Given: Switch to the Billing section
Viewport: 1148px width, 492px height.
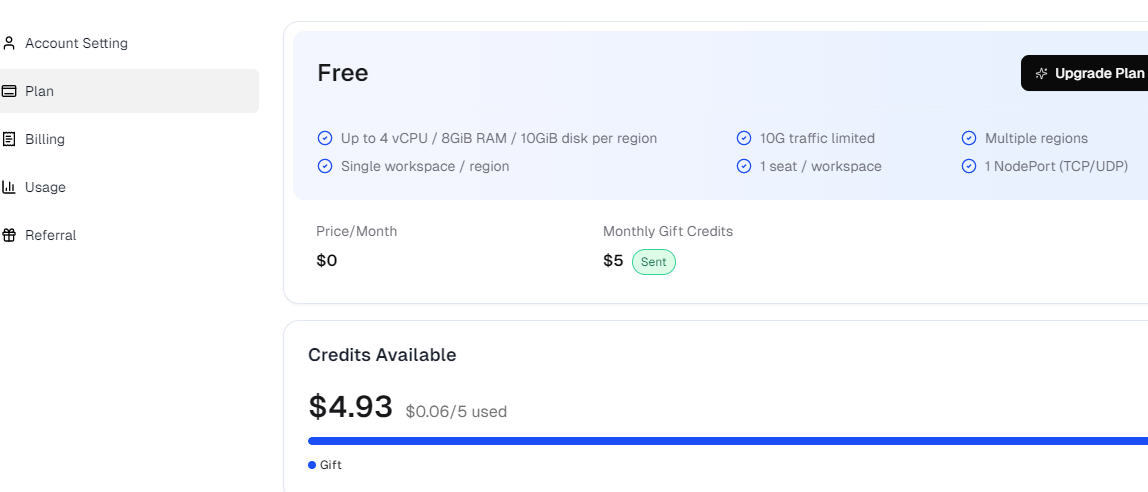Looking at the screenshot, I should tap(45, 139).
